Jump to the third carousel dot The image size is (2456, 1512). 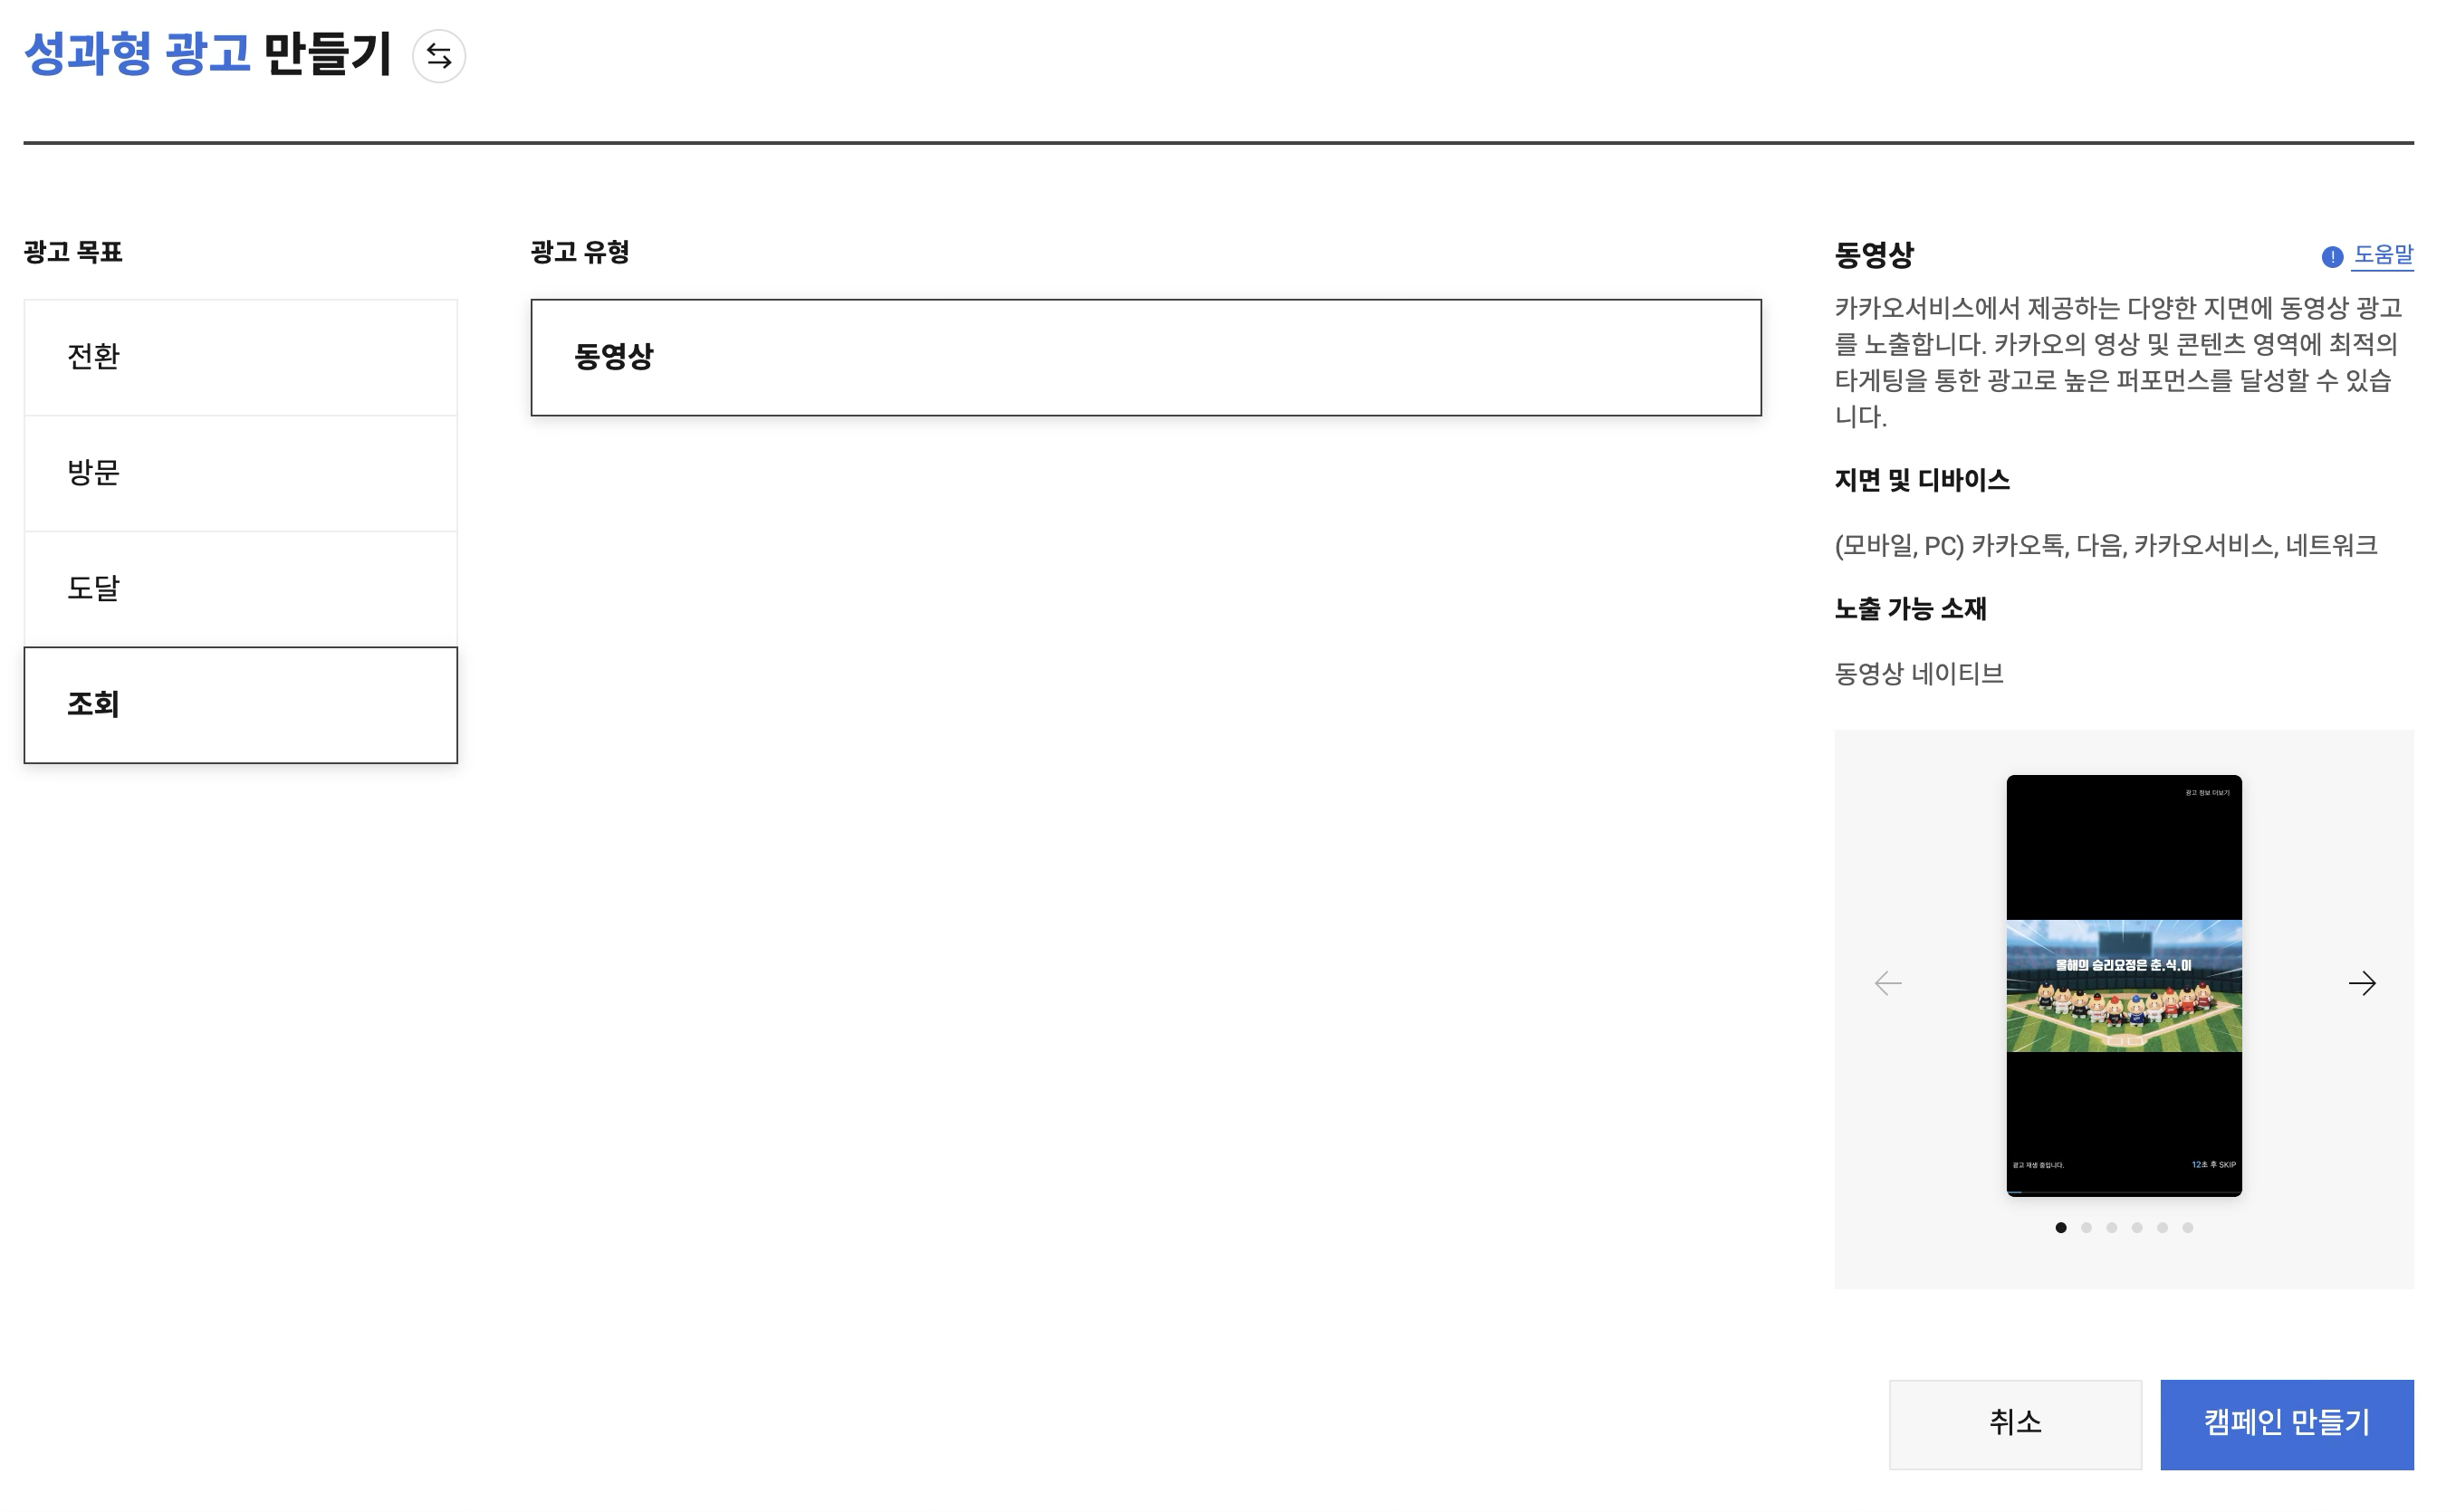click(2111, 1227)
